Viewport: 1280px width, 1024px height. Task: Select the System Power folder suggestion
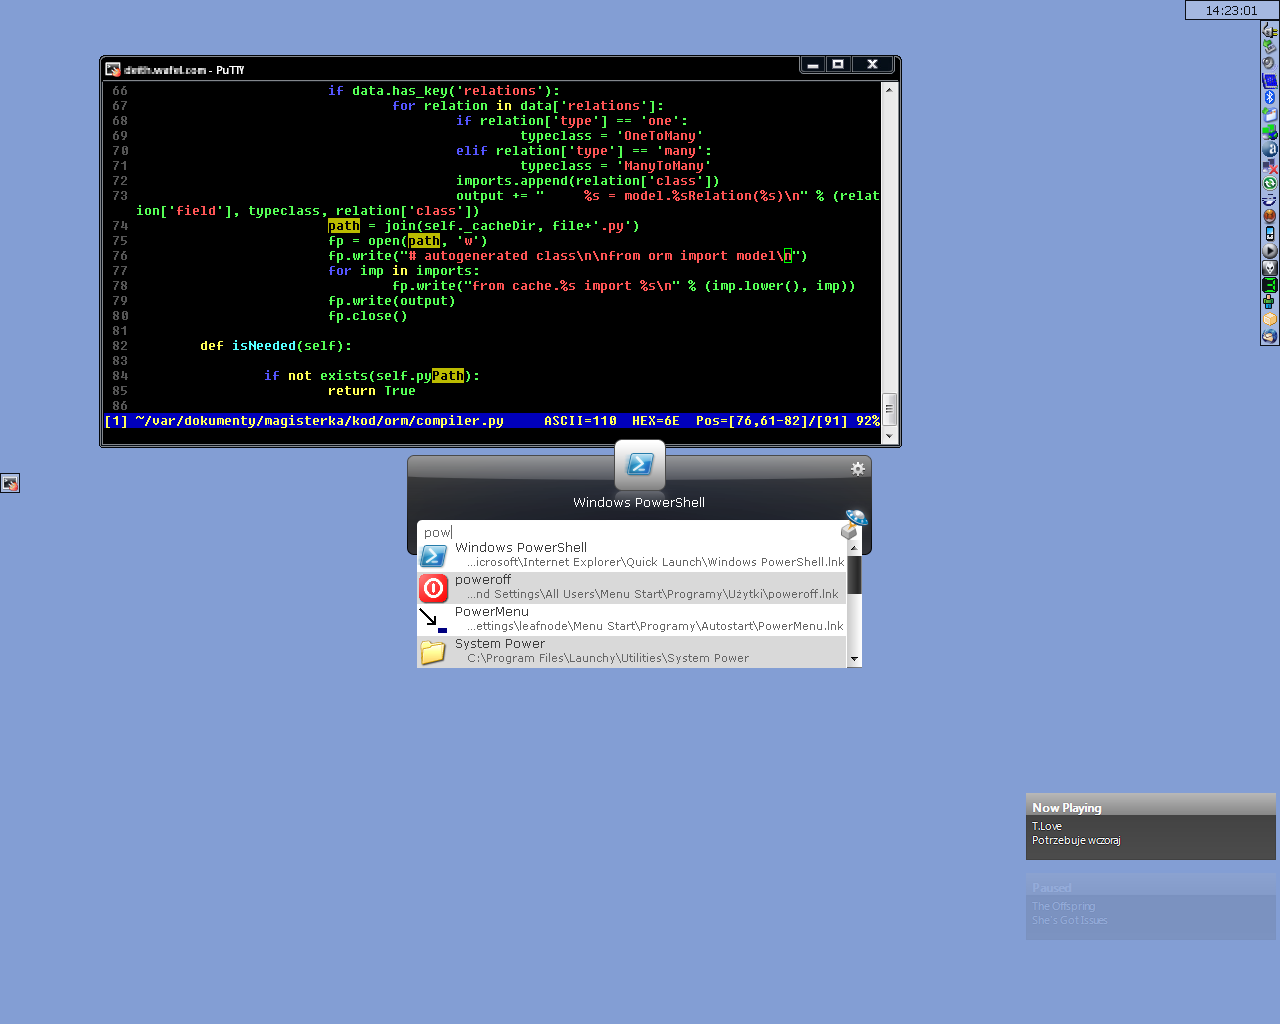632,651
